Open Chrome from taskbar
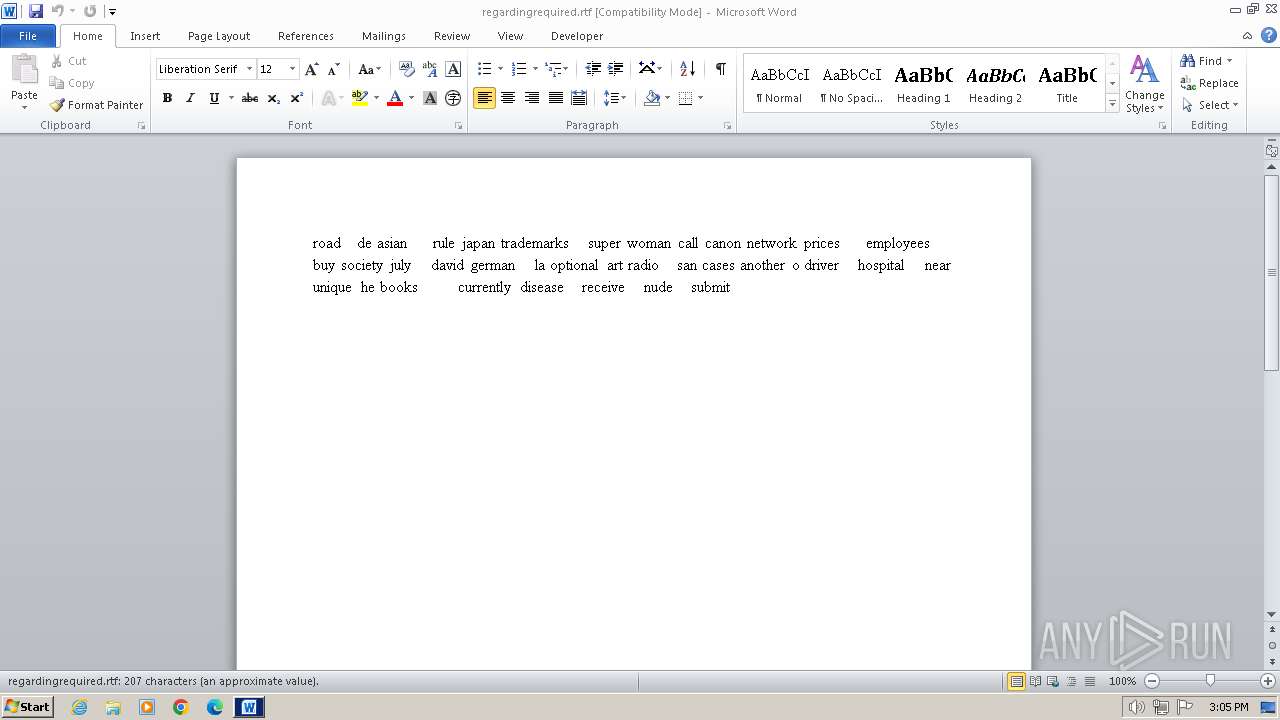The height and width of the screenshot is (720, 1280). 181,707
